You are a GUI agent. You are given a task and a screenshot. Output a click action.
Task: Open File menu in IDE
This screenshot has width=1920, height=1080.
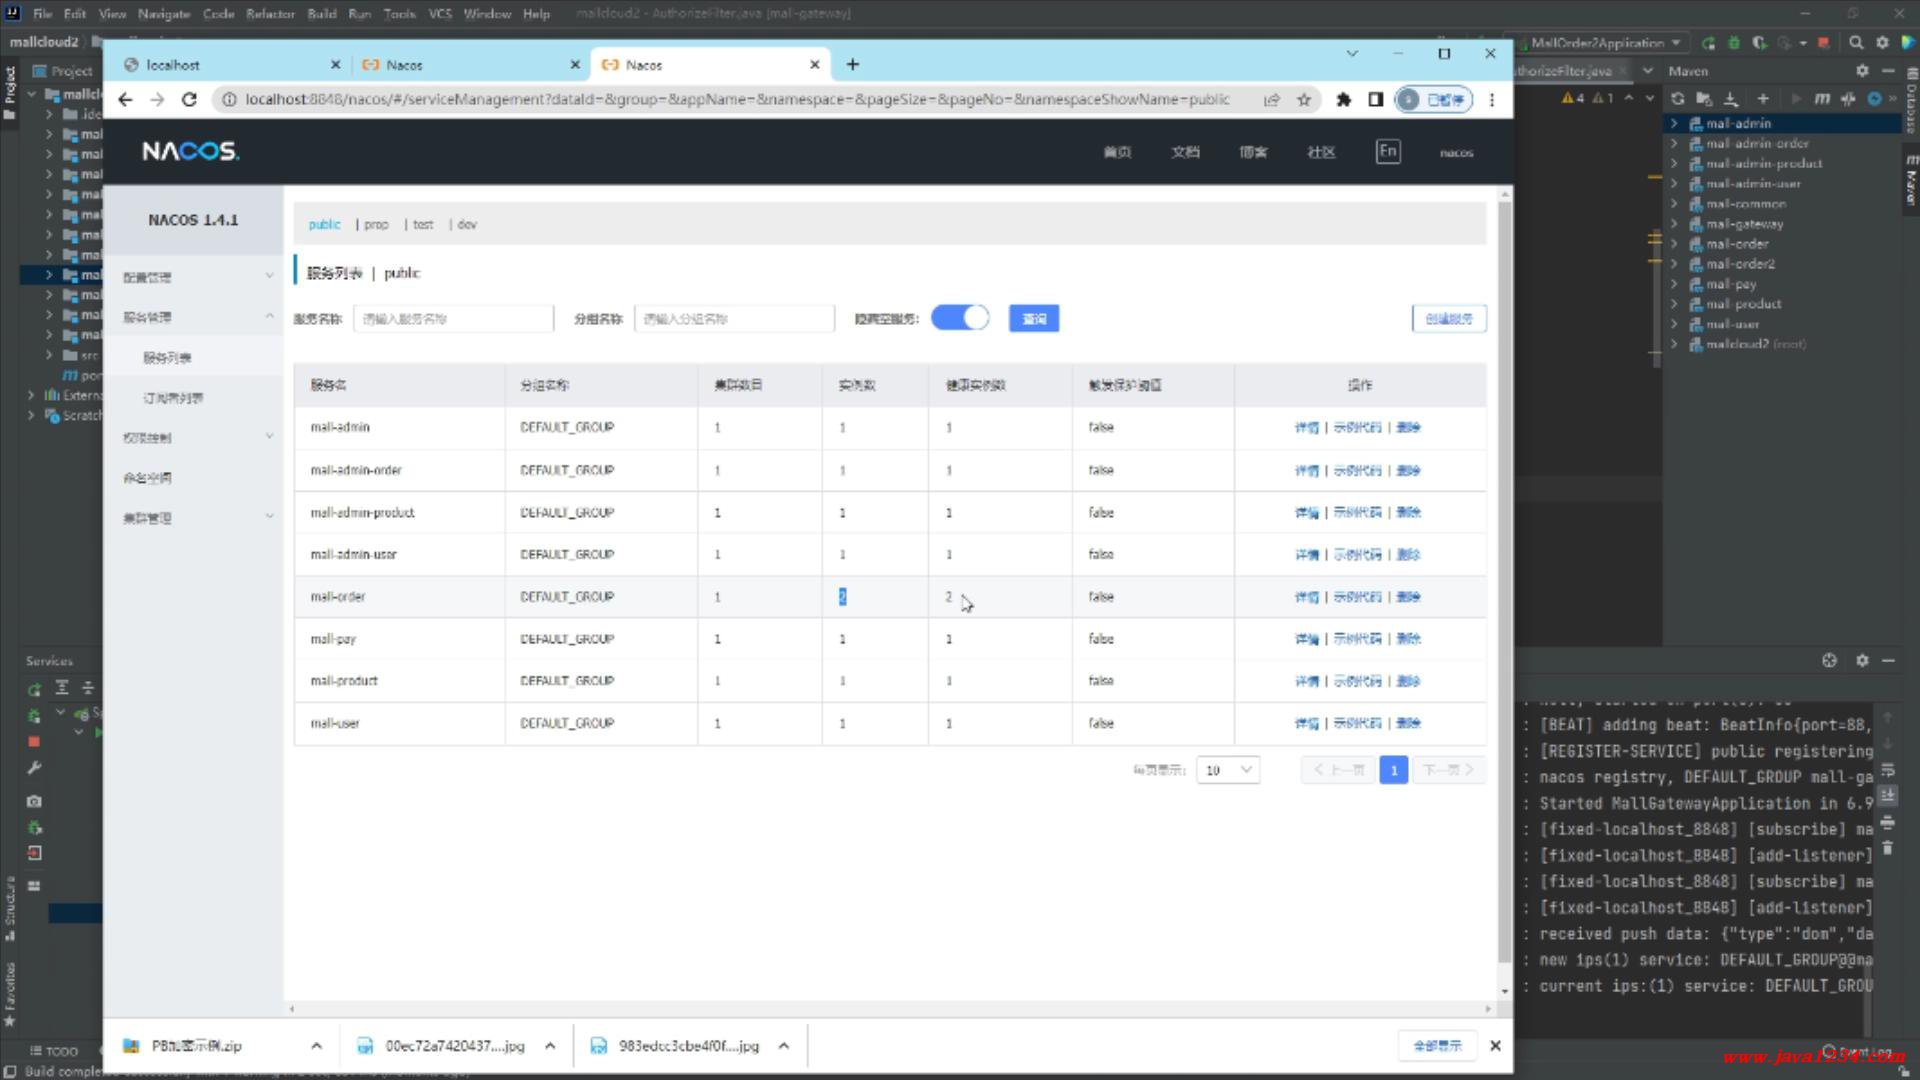(42, 14)
